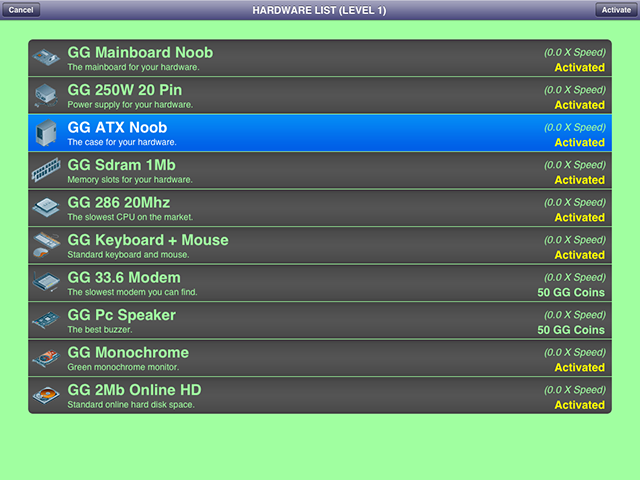Select the GG Monochrome graphics card icon
This screenshot has height=480, width=640.
pos(46,358)
